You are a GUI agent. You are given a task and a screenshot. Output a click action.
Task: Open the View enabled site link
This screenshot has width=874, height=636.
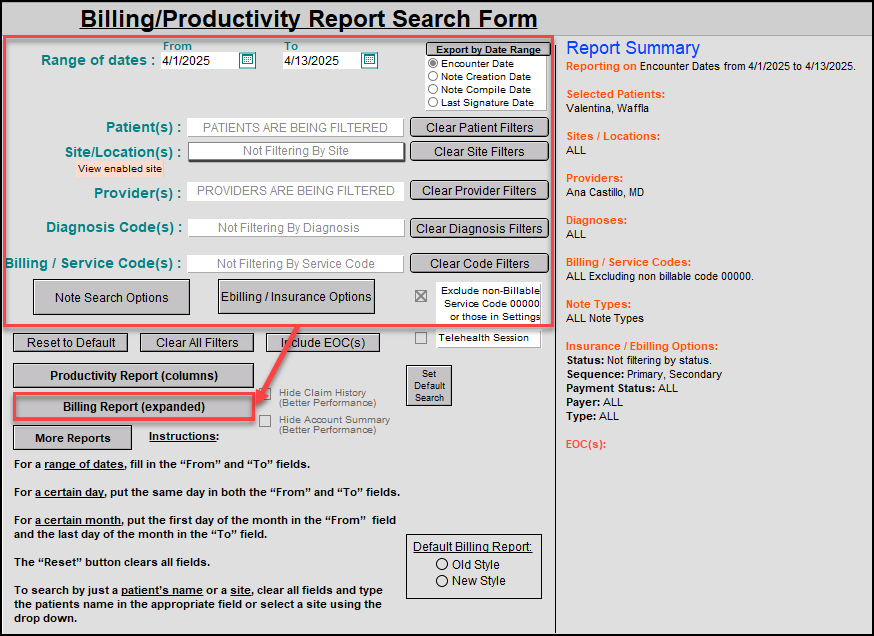119,168
